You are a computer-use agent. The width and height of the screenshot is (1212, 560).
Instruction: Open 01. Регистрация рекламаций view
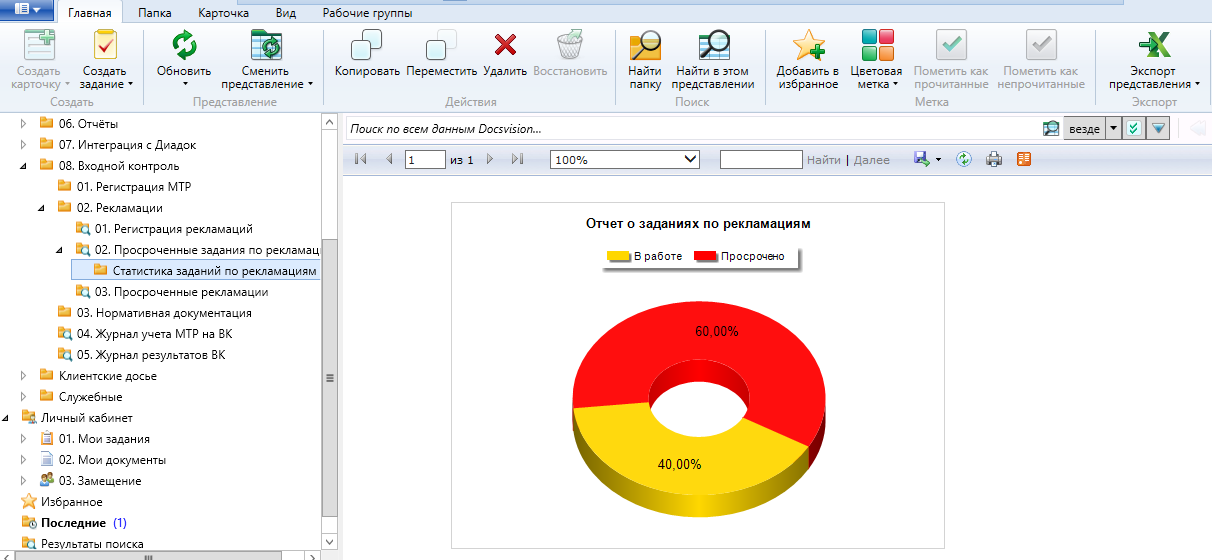tap(174, 229)
